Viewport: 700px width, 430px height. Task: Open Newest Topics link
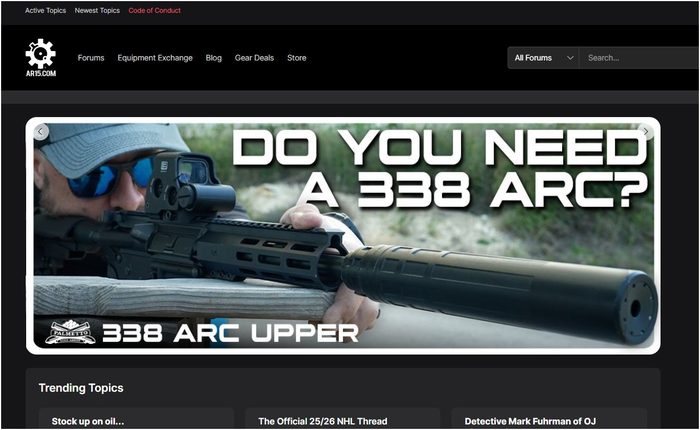pyautogui.click(x=97, y=10)
